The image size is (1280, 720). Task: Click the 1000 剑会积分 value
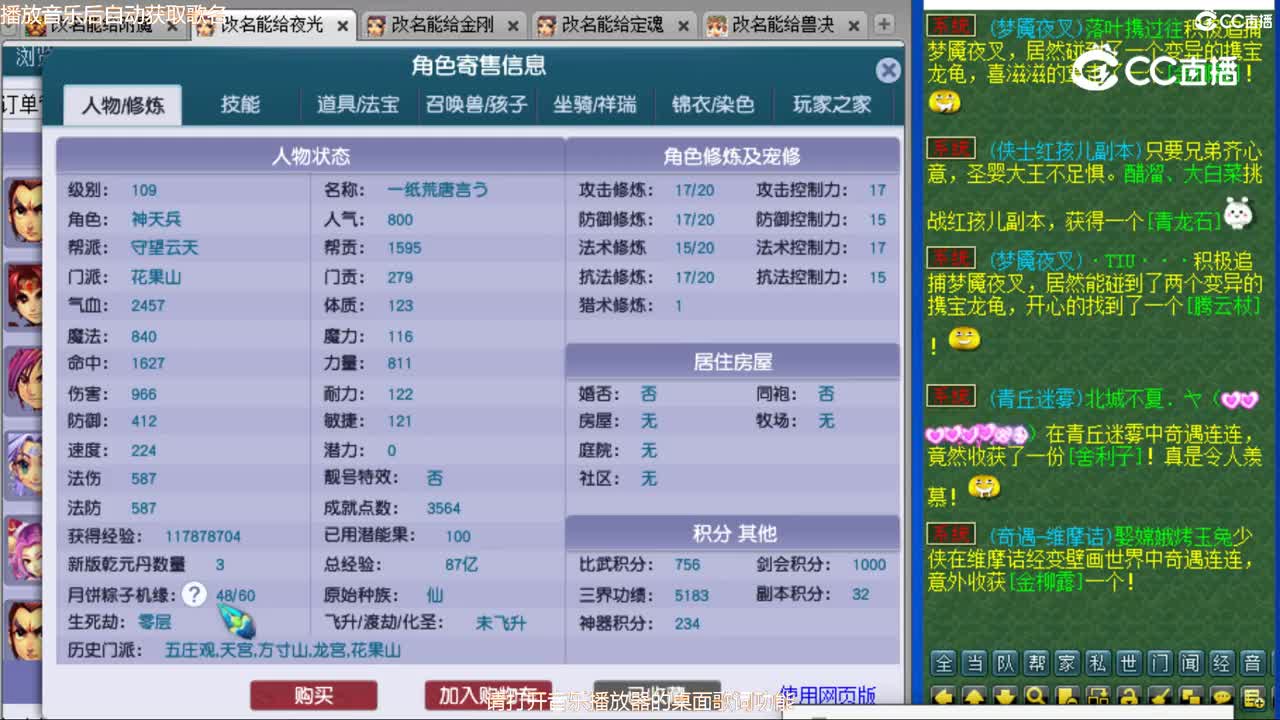pyautogui.click(x=869, y=565)
